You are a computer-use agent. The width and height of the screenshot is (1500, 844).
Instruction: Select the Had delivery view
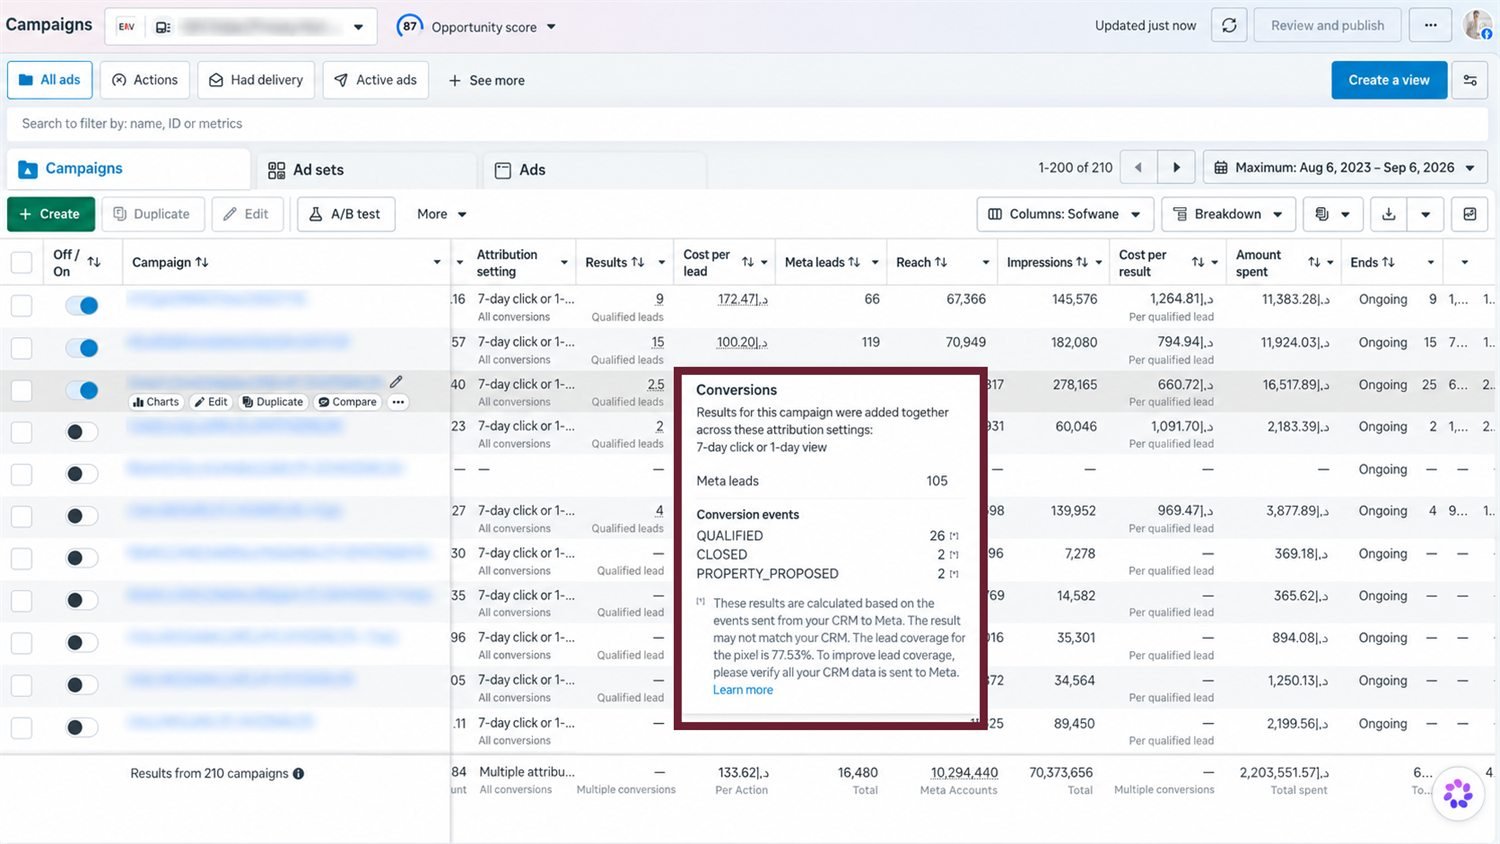click(x=256, y=80)
